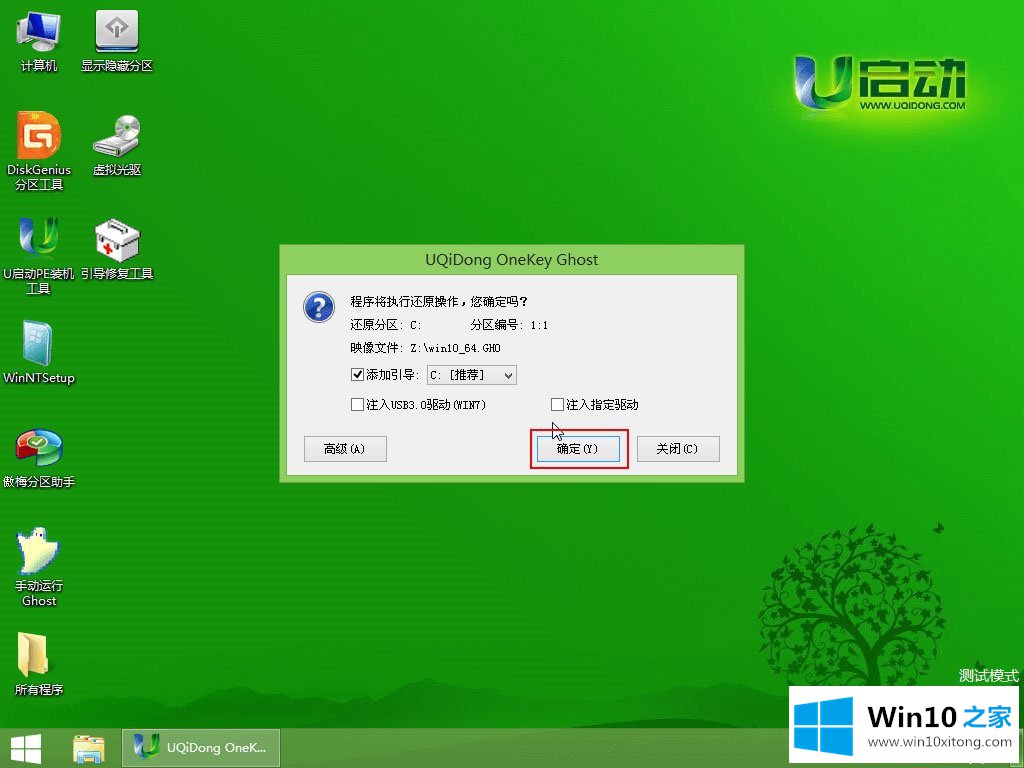The width and height of the screenshot is (1024, 768).
Task: Click the 还原分区: C: text
Action: click(x=385, y=325)
